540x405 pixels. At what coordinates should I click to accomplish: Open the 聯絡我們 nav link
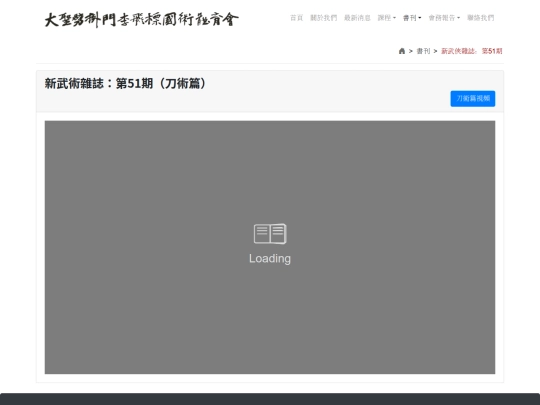click(480, 18)
